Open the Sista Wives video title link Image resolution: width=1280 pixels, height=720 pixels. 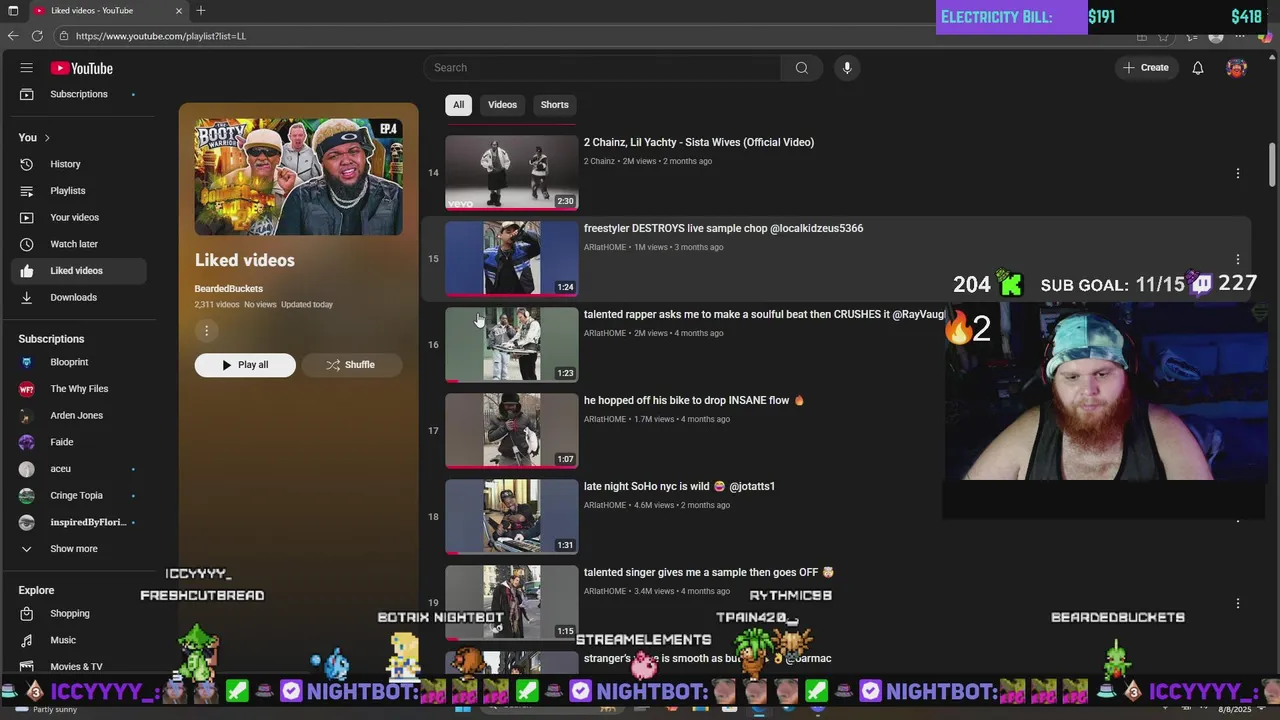pyautogui.click(x=699, y=142)
